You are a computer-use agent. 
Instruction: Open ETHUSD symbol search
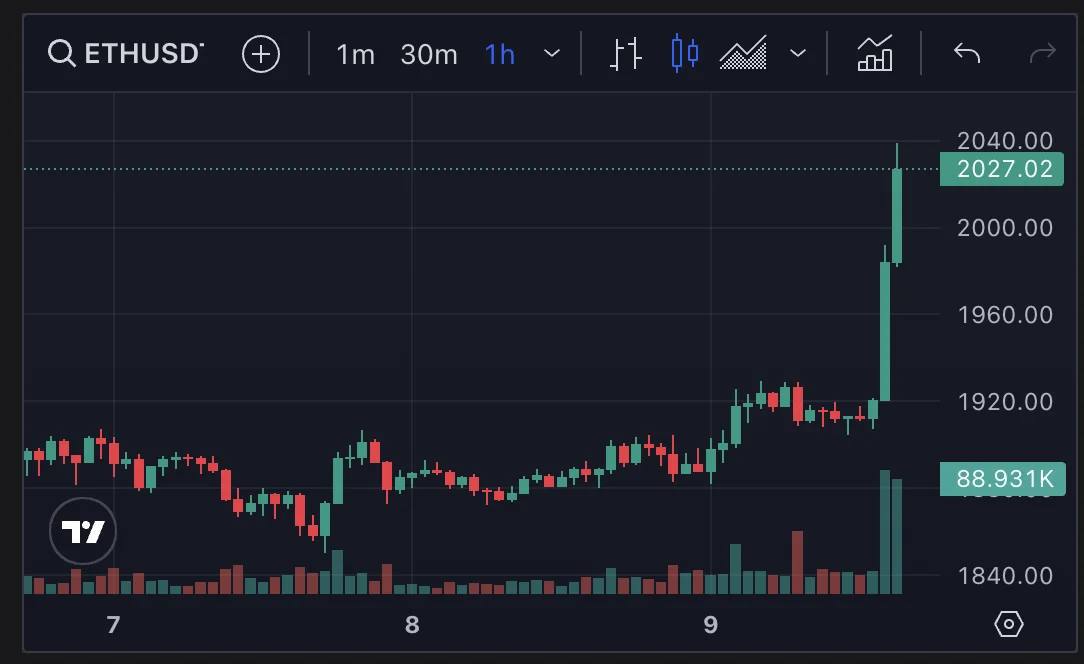(127, 53)
